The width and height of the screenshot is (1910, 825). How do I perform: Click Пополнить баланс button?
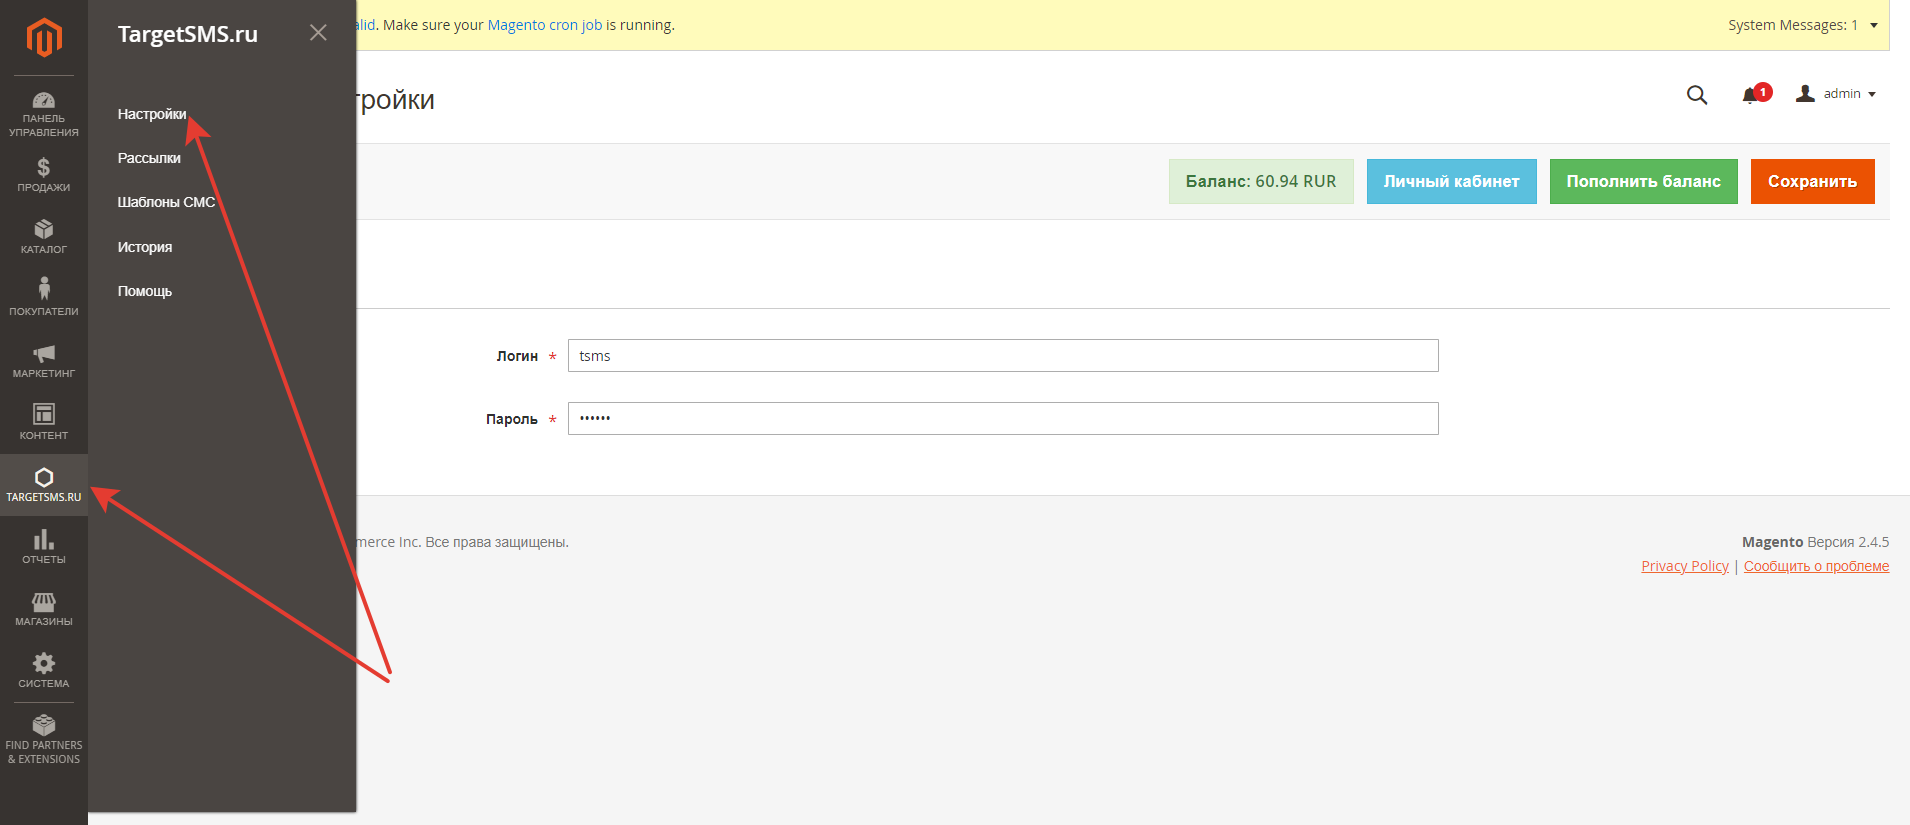coord(1644,181)
